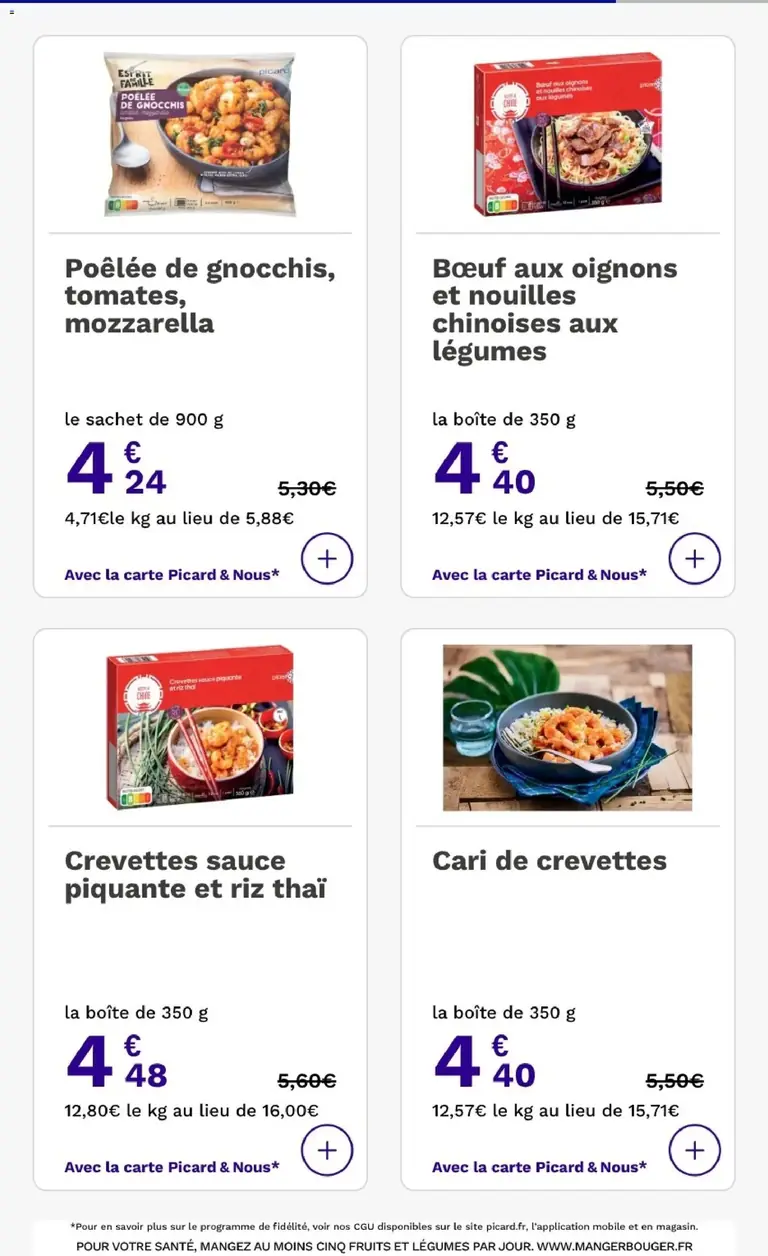
Task: Open the Cari de crevettes title
Action: (x=549, y=861)
